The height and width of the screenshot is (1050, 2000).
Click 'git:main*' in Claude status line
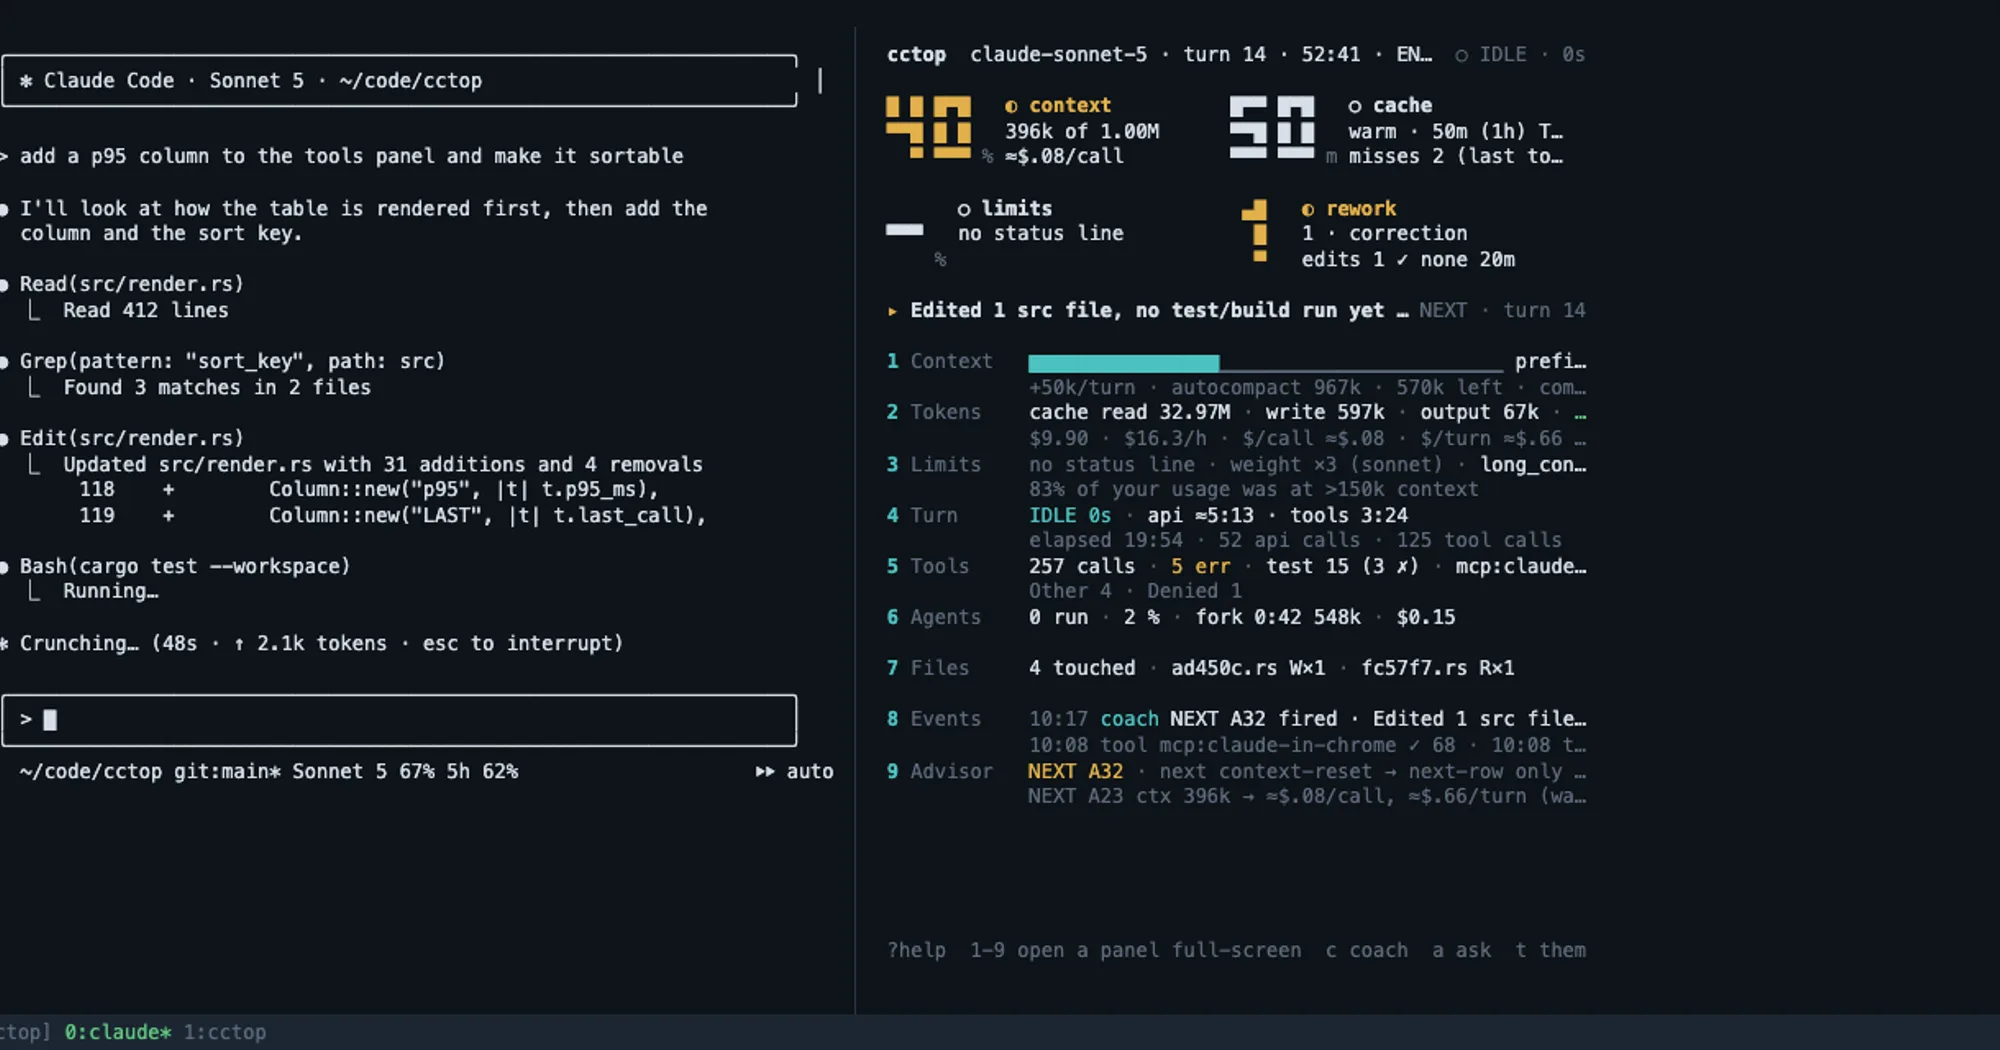(227, 771)
